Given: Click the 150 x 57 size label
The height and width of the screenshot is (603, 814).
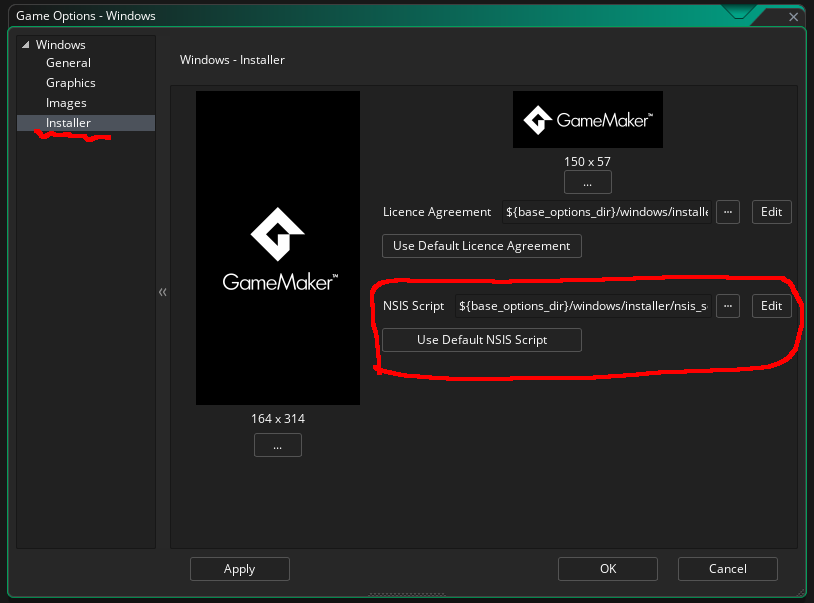Looking at the screenshot, I should tap(588, 161).
